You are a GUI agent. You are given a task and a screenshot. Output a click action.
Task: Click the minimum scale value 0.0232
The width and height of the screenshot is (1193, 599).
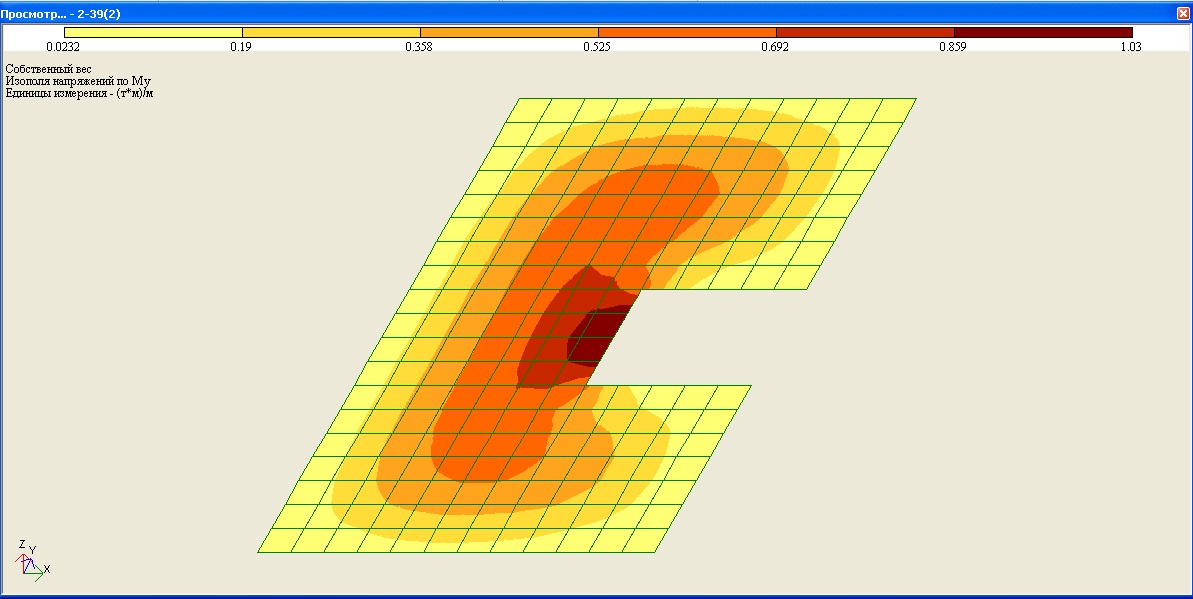point(63,46)
